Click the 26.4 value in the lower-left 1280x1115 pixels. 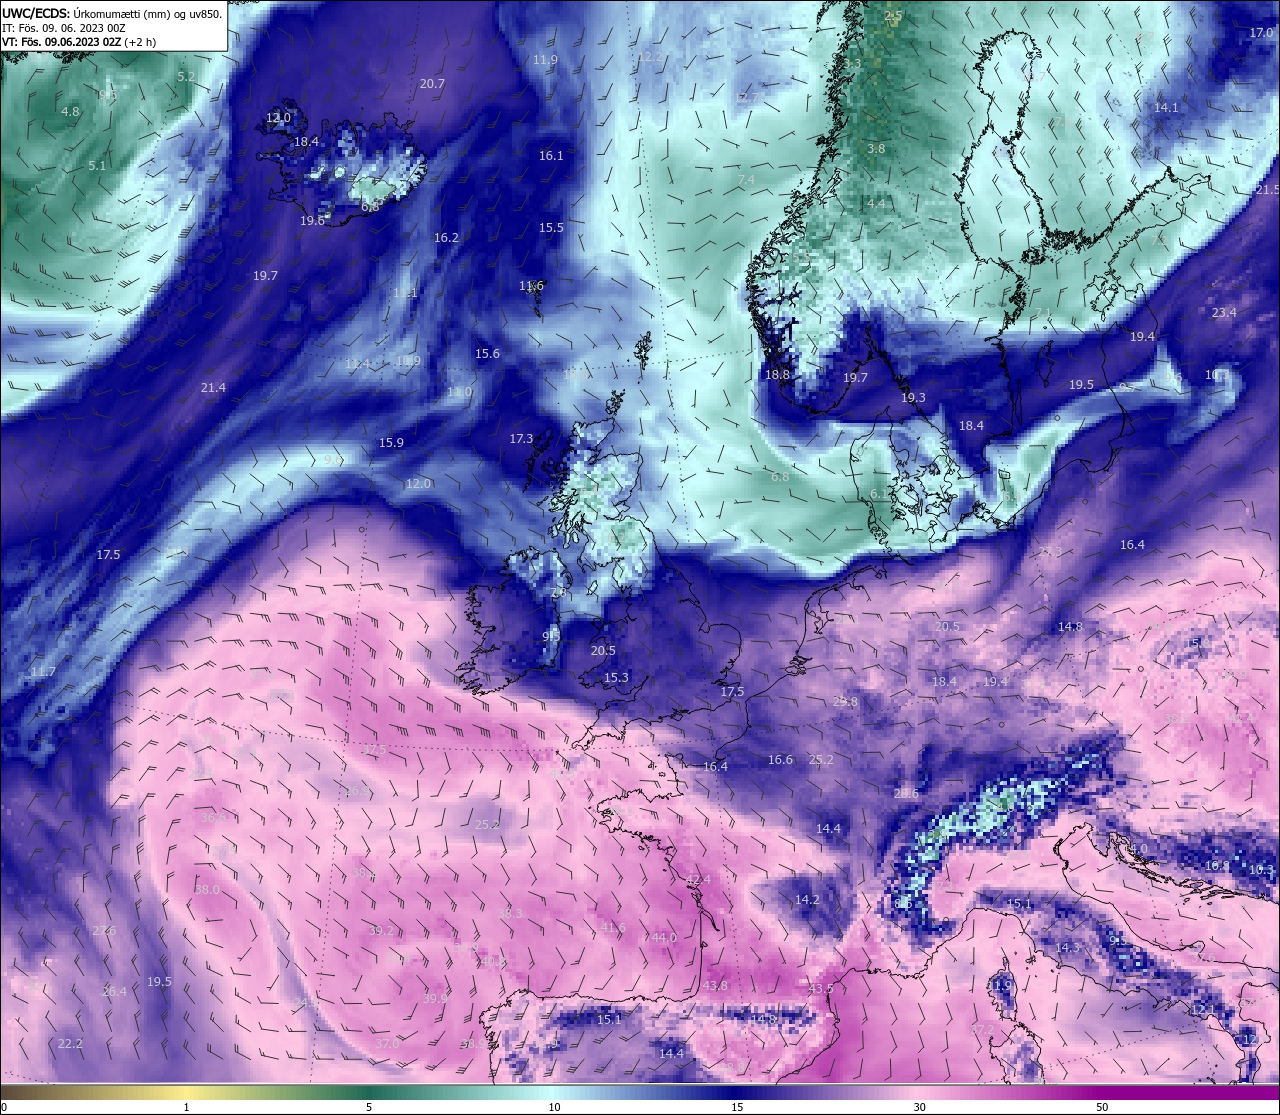115,992
